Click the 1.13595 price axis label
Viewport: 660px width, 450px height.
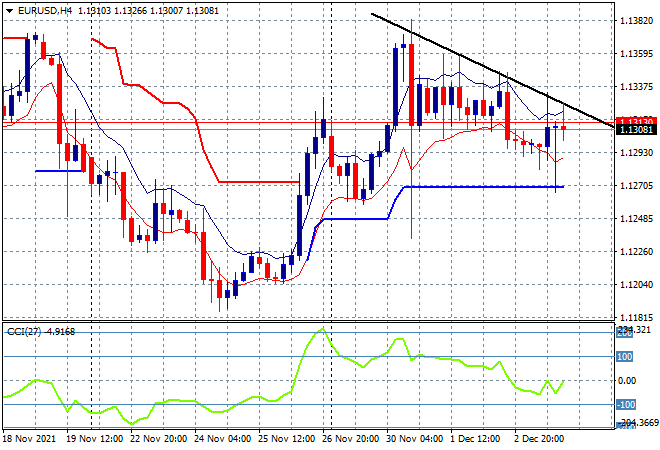(x=636, y=53)
